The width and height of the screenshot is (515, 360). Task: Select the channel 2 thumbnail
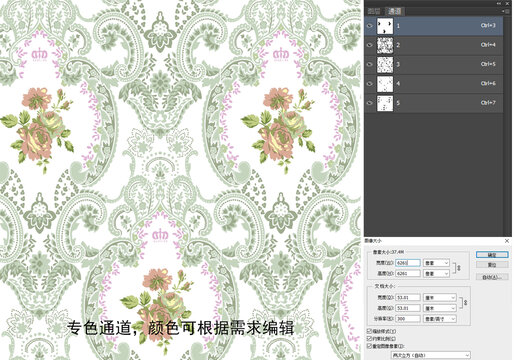pyautogui.click(x=385, y=45)
